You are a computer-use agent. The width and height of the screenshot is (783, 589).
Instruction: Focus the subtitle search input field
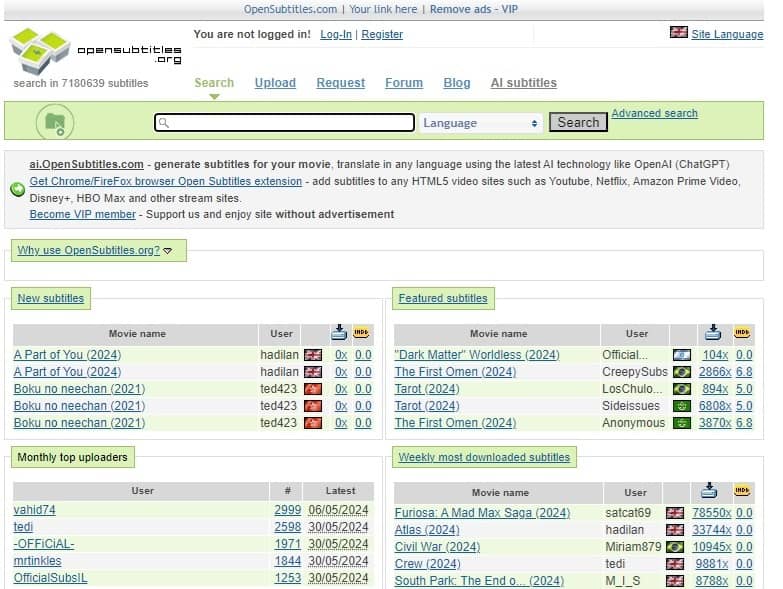284,123
